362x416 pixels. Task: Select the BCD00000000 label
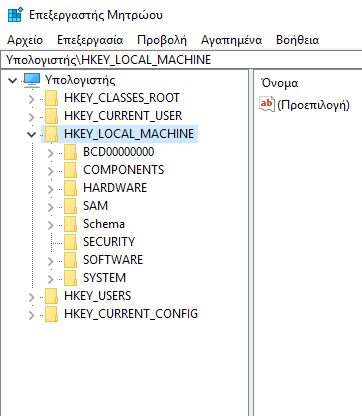coord(119,152)
